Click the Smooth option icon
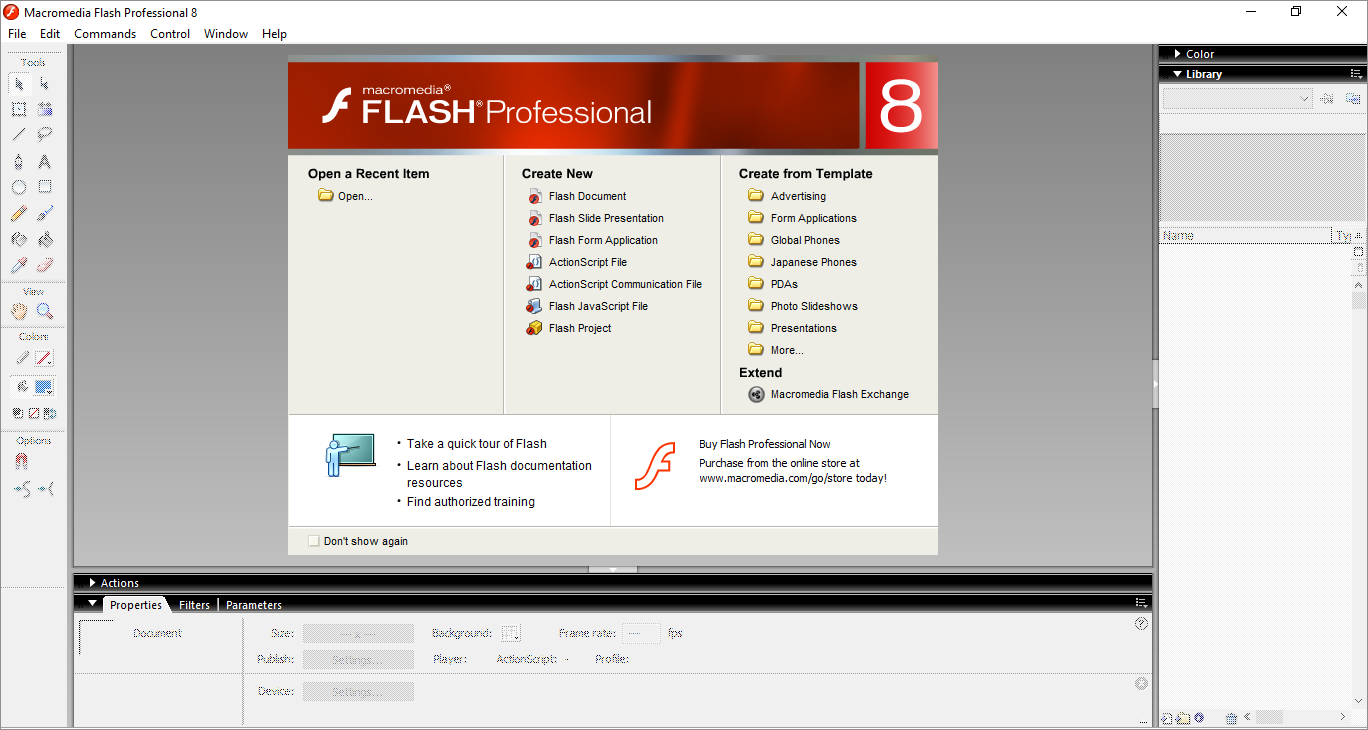The height and width of the screenshot is (730, 1368). pyautogui.click(x=21, y=489)
